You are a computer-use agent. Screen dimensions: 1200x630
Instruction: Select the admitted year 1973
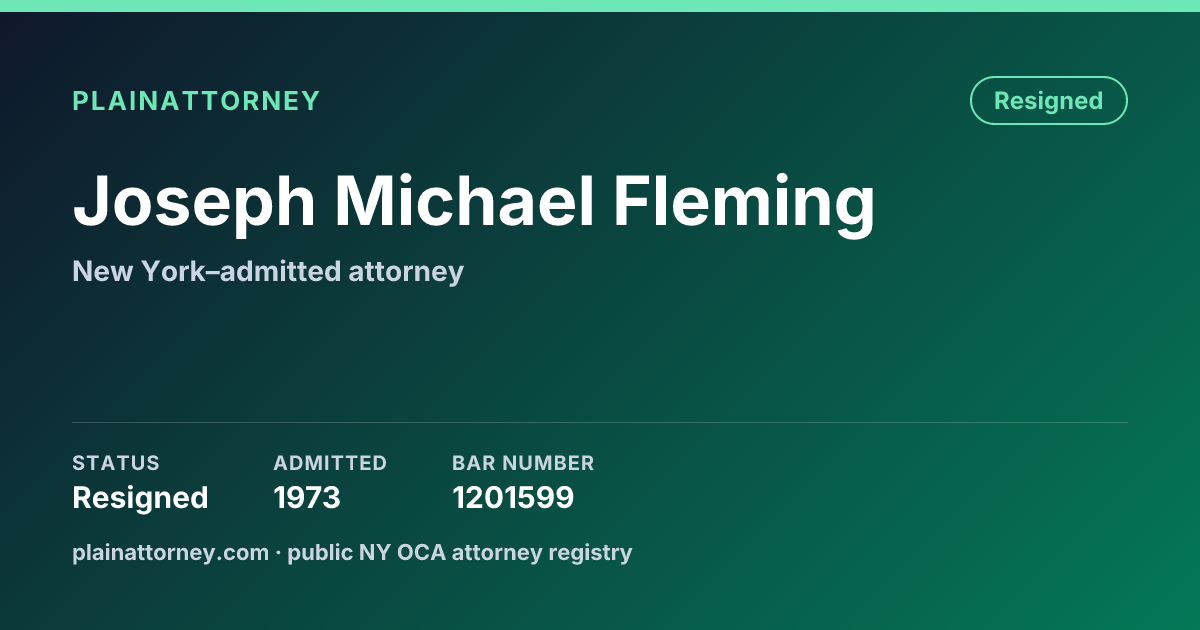(307, 497)
